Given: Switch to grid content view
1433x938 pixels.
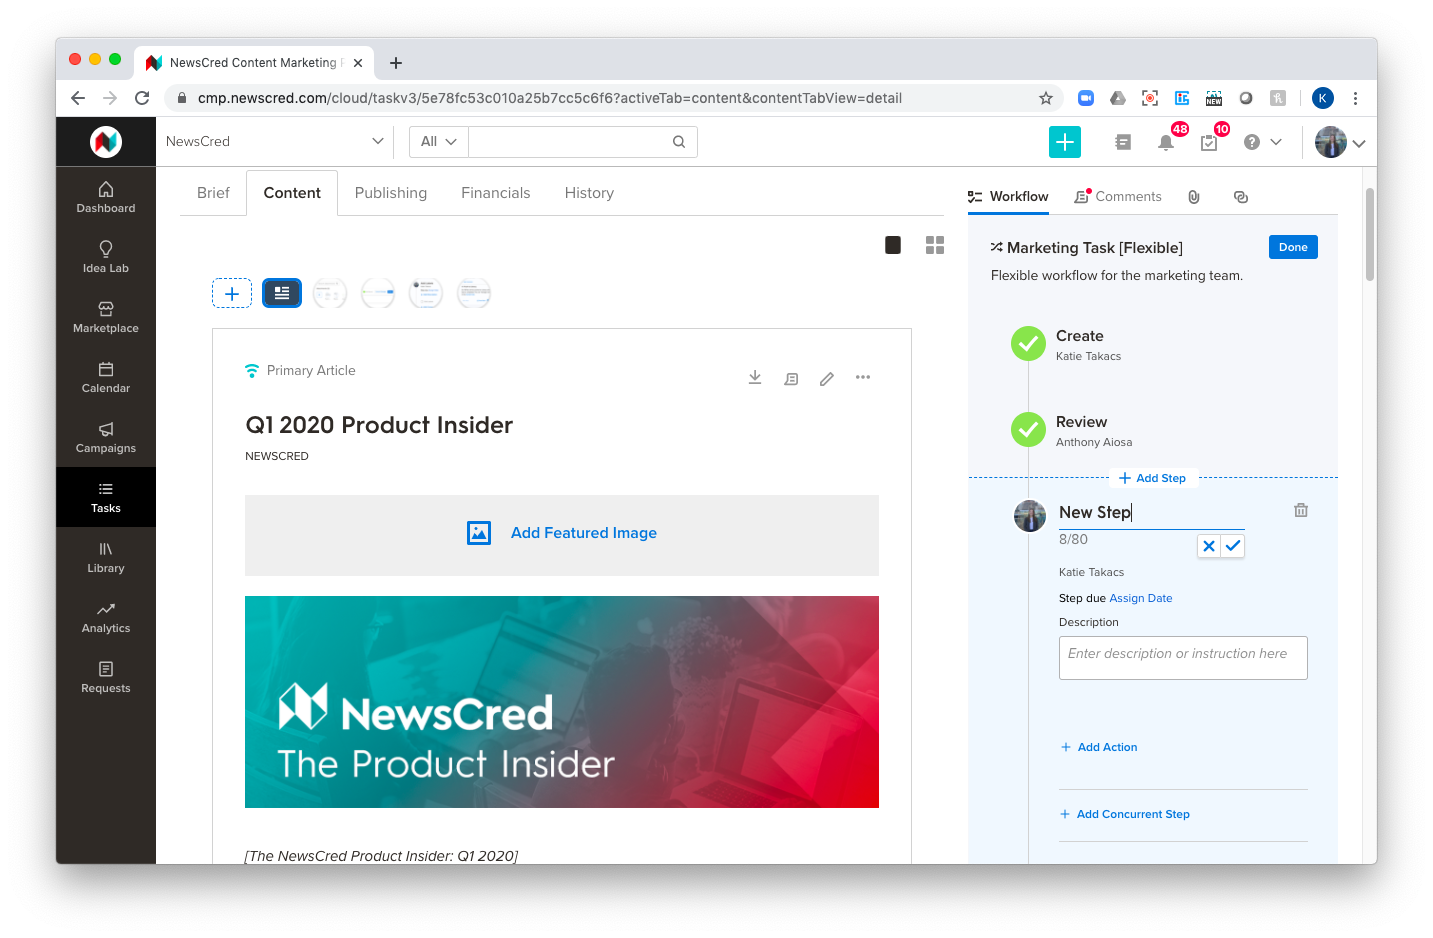Looking at the screenshot, I should (x=935, y=245).
